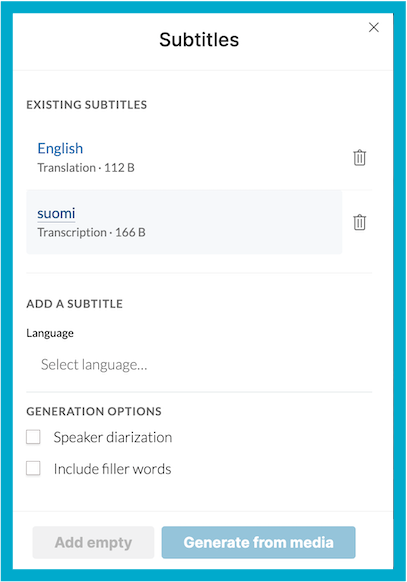
Task: Click the Transcription 166 B details text
Action: [x=91, y=232]
